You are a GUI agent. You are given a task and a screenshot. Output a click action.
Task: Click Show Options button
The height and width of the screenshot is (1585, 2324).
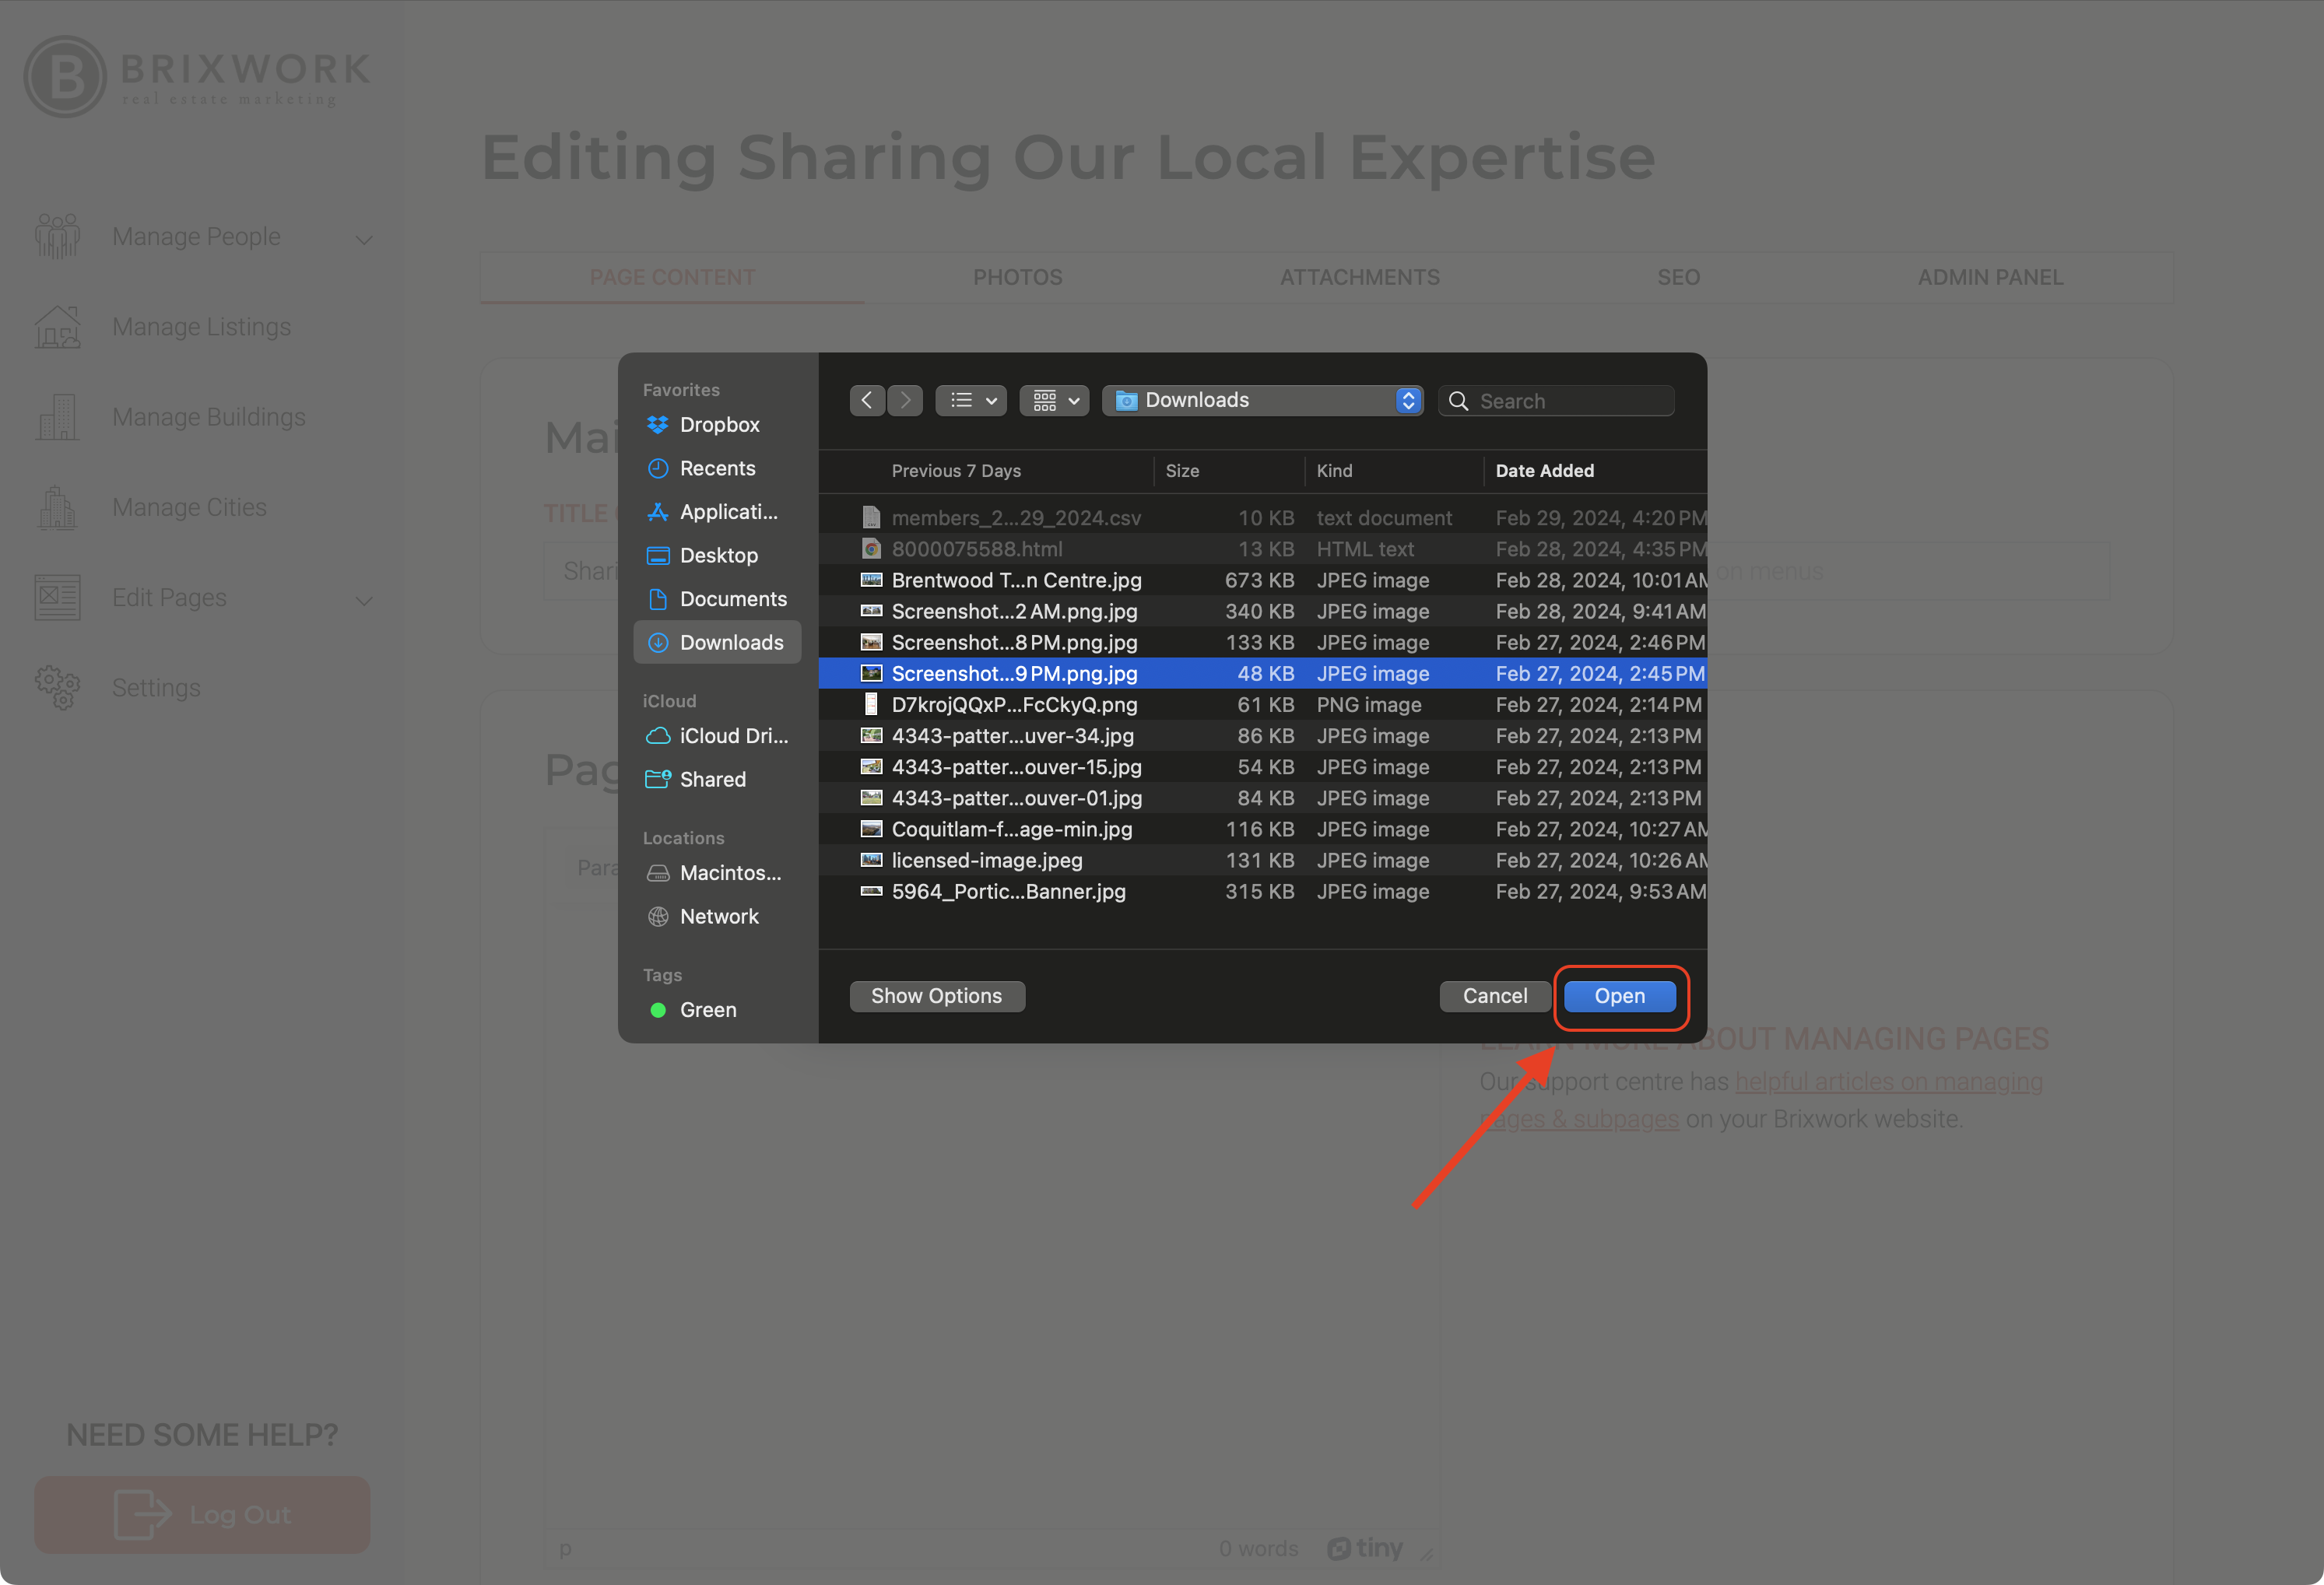pos(936,996)
